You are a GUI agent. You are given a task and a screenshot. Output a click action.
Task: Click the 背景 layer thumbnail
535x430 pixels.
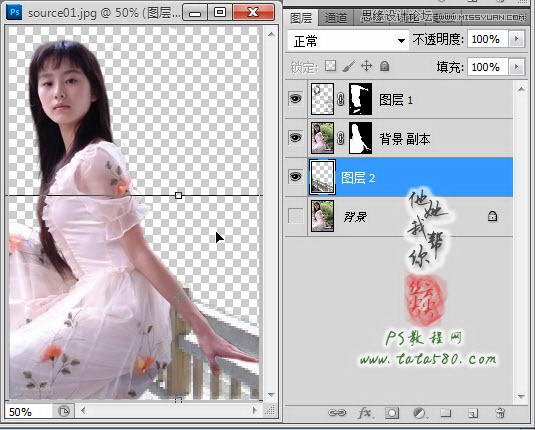coord(322,216)
